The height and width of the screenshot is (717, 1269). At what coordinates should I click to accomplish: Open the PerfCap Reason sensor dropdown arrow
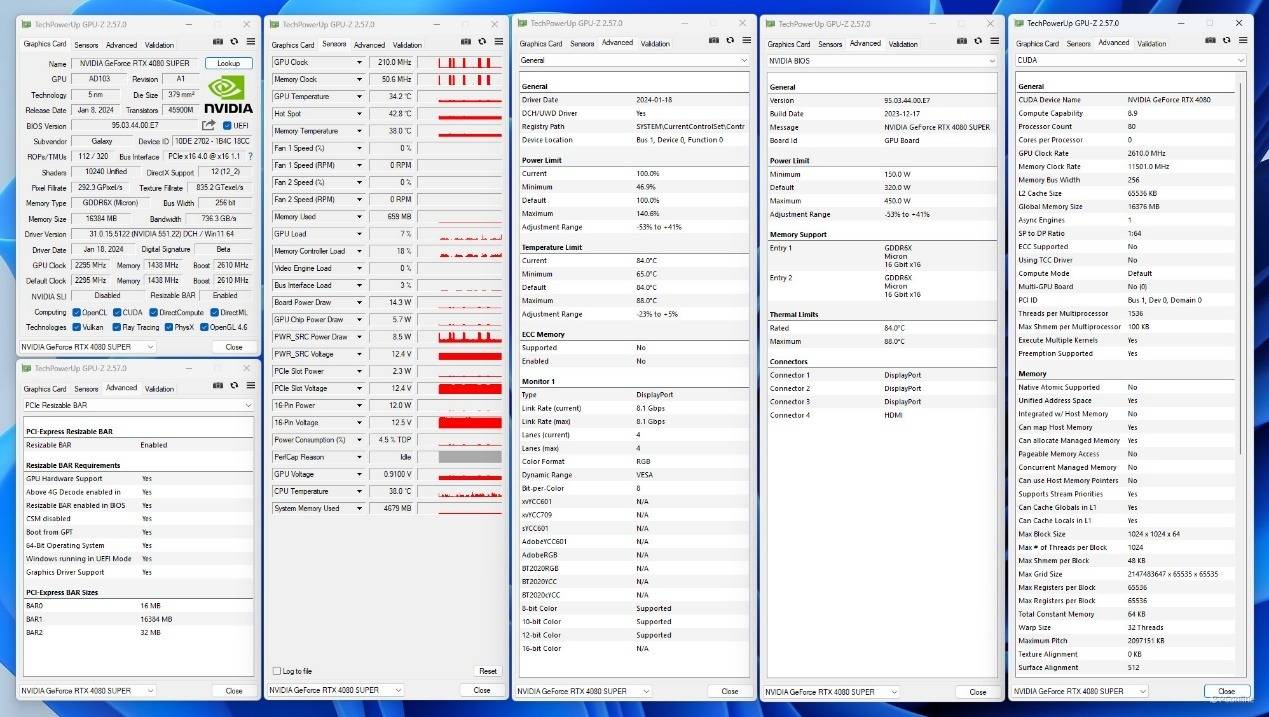pos(359,457)
